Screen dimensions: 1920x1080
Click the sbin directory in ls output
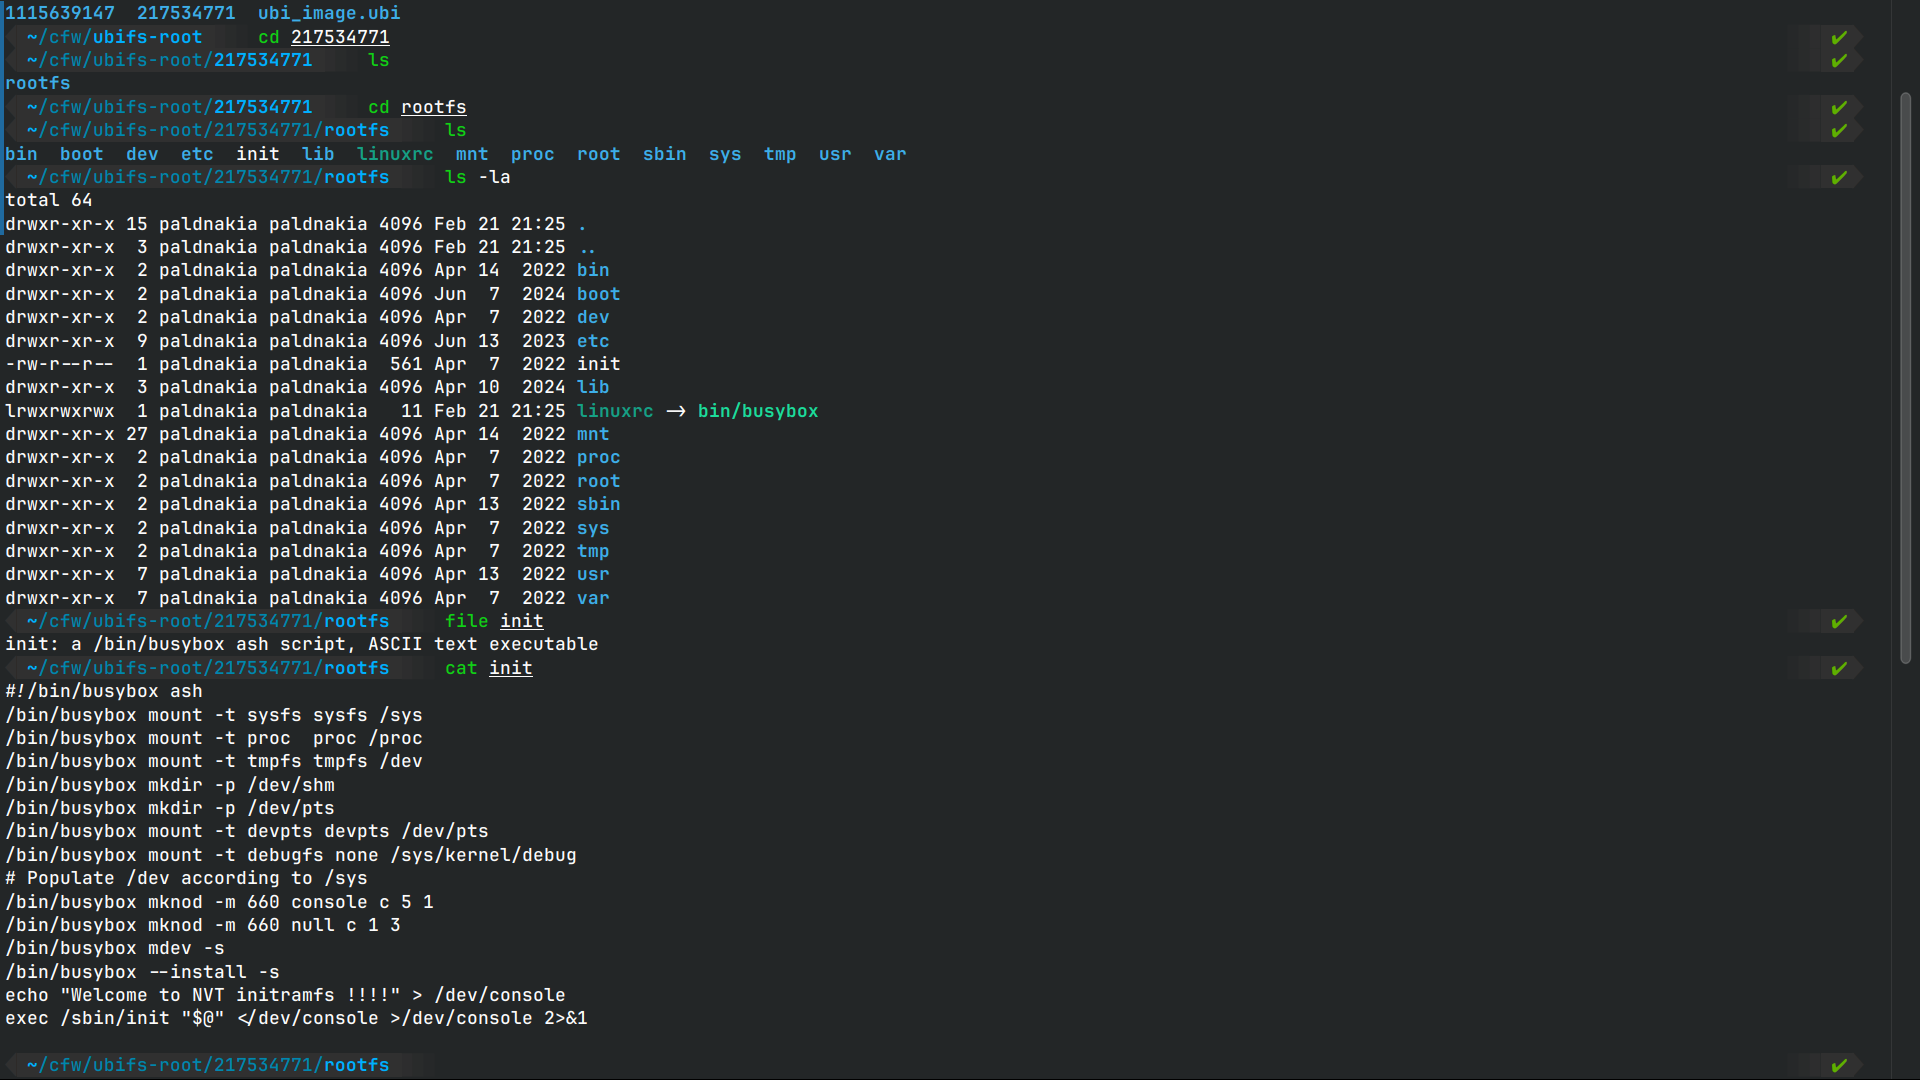click(x=664, y=154)
